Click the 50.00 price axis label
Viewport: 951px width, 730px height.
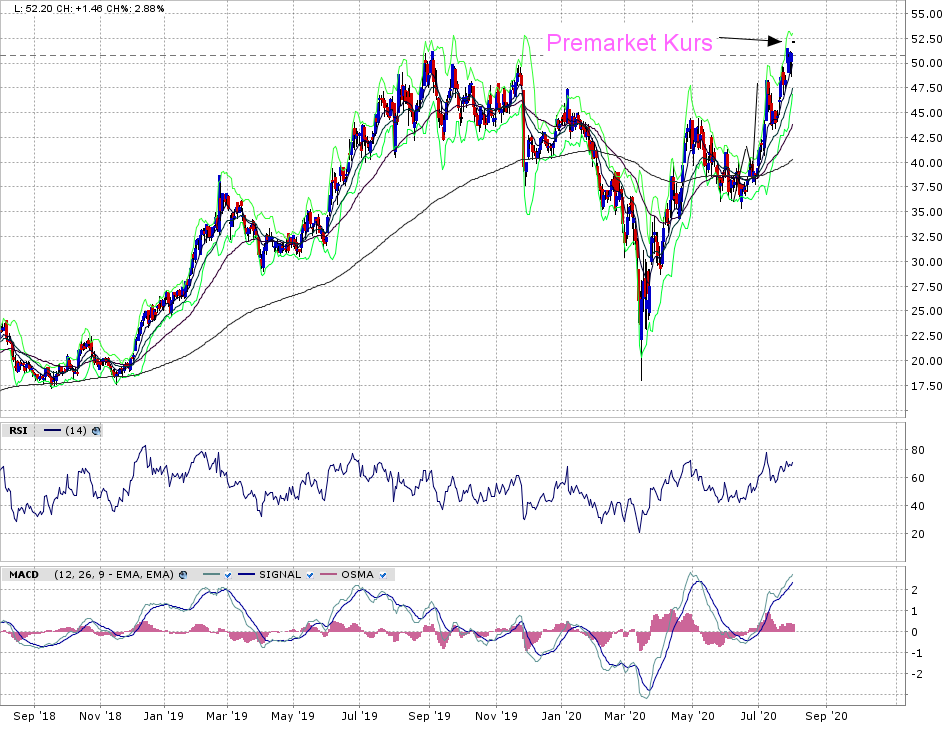tap(926, 63)
